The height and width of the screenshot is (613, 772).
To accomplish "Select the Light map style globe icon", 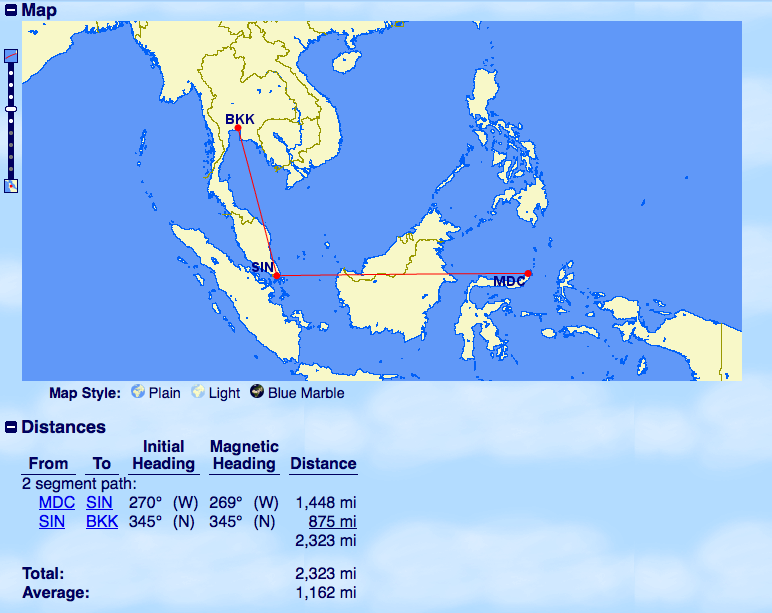I will coord(198,391).
